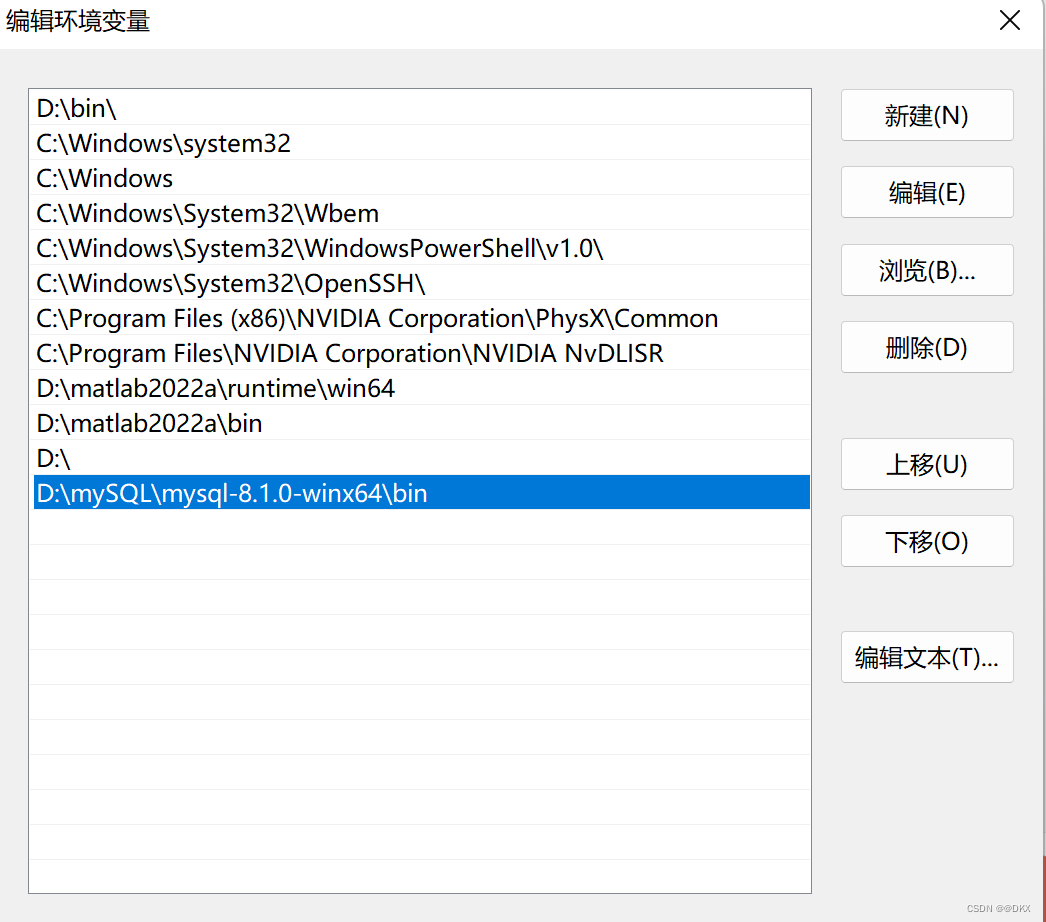Click the 编辑(E) button

pyautogui.click(x=926, y=192)
